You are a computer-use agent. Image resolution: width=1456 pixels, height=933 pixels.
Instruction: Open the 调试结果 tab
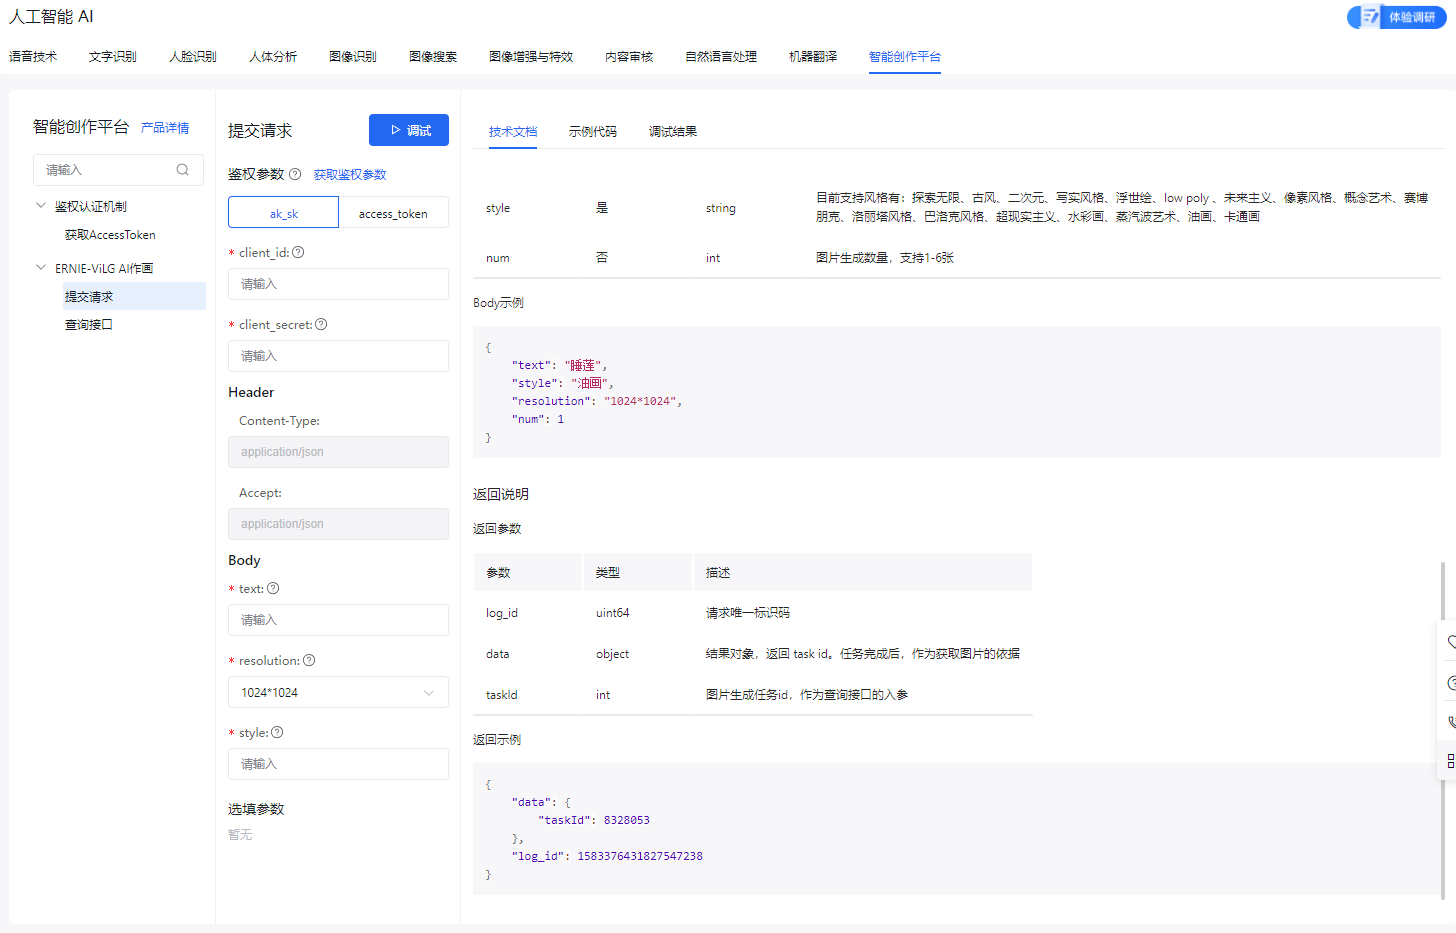[x=672, y=132]
